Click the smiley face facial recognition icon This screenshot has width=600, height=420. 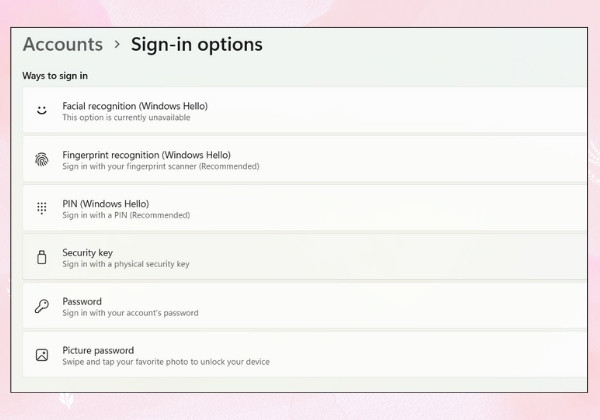[42, 110]
